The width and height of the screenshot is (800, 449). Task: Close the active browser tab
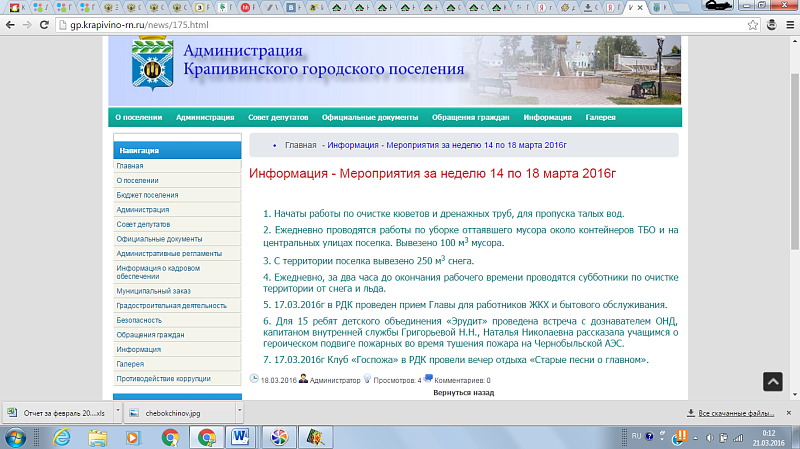coord(640,8)
